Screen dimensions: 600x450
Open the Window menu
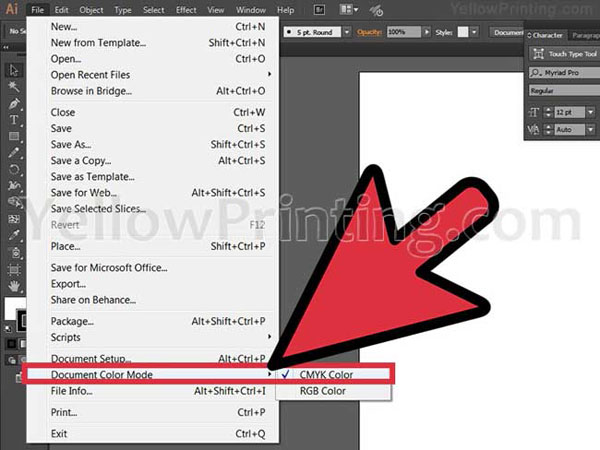[251, 10]
